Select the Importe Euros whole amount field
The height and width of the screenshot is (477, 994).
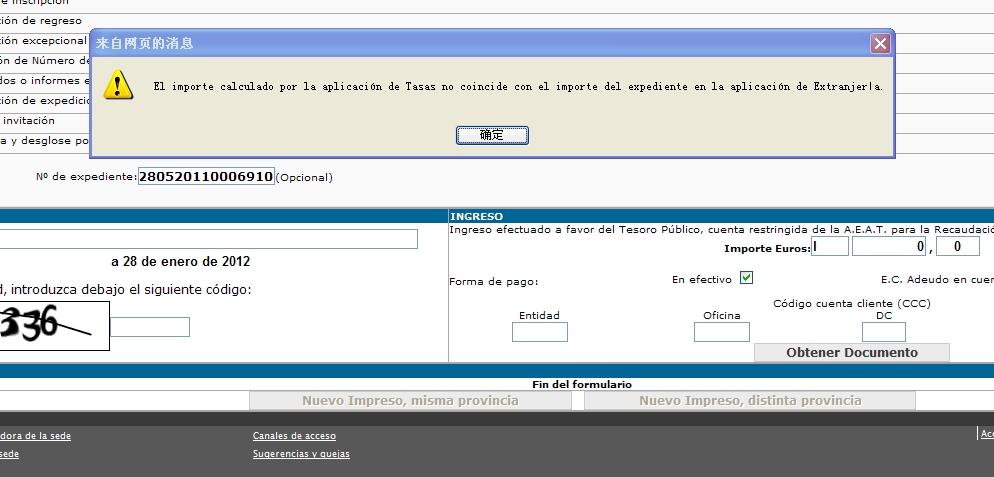tap(888, 246)
